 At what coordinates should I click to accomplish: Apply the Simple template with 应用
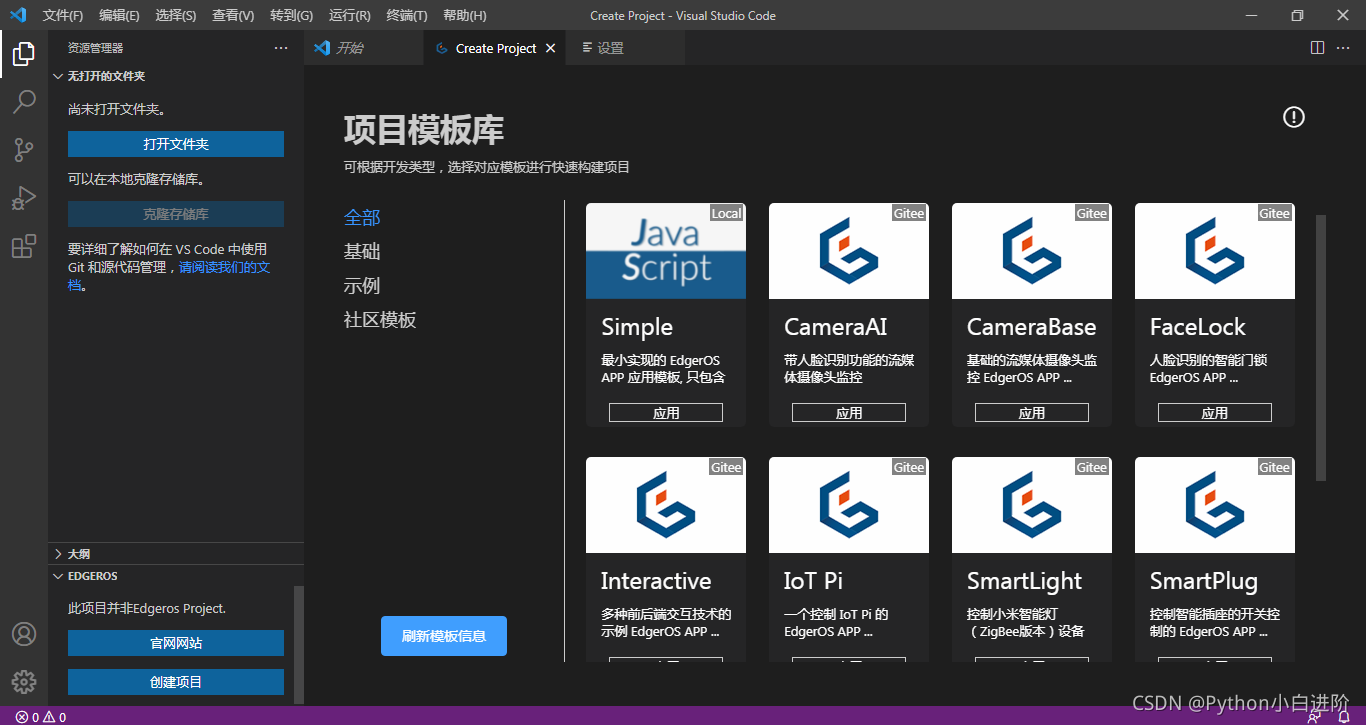click(666, 413)
